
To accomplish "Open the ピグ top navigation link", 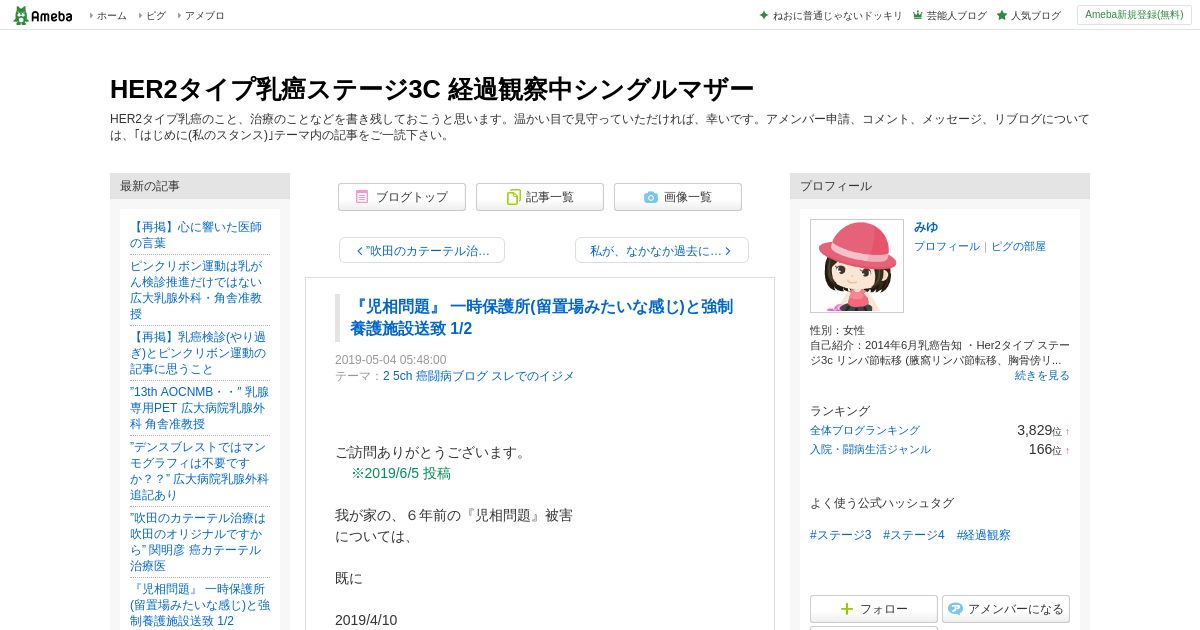I will click(x=156, y=15).
